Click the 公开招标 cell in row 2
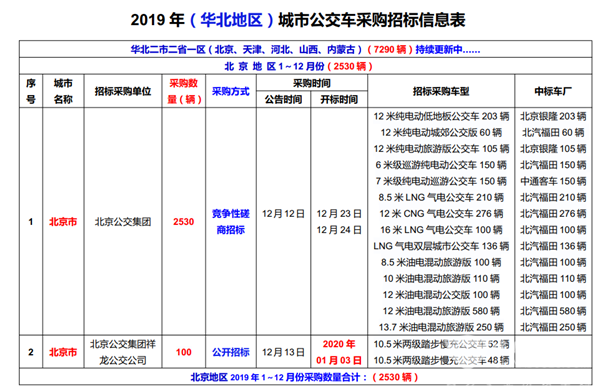Screen dimensions: 600x392 click(x=231, y=352)
